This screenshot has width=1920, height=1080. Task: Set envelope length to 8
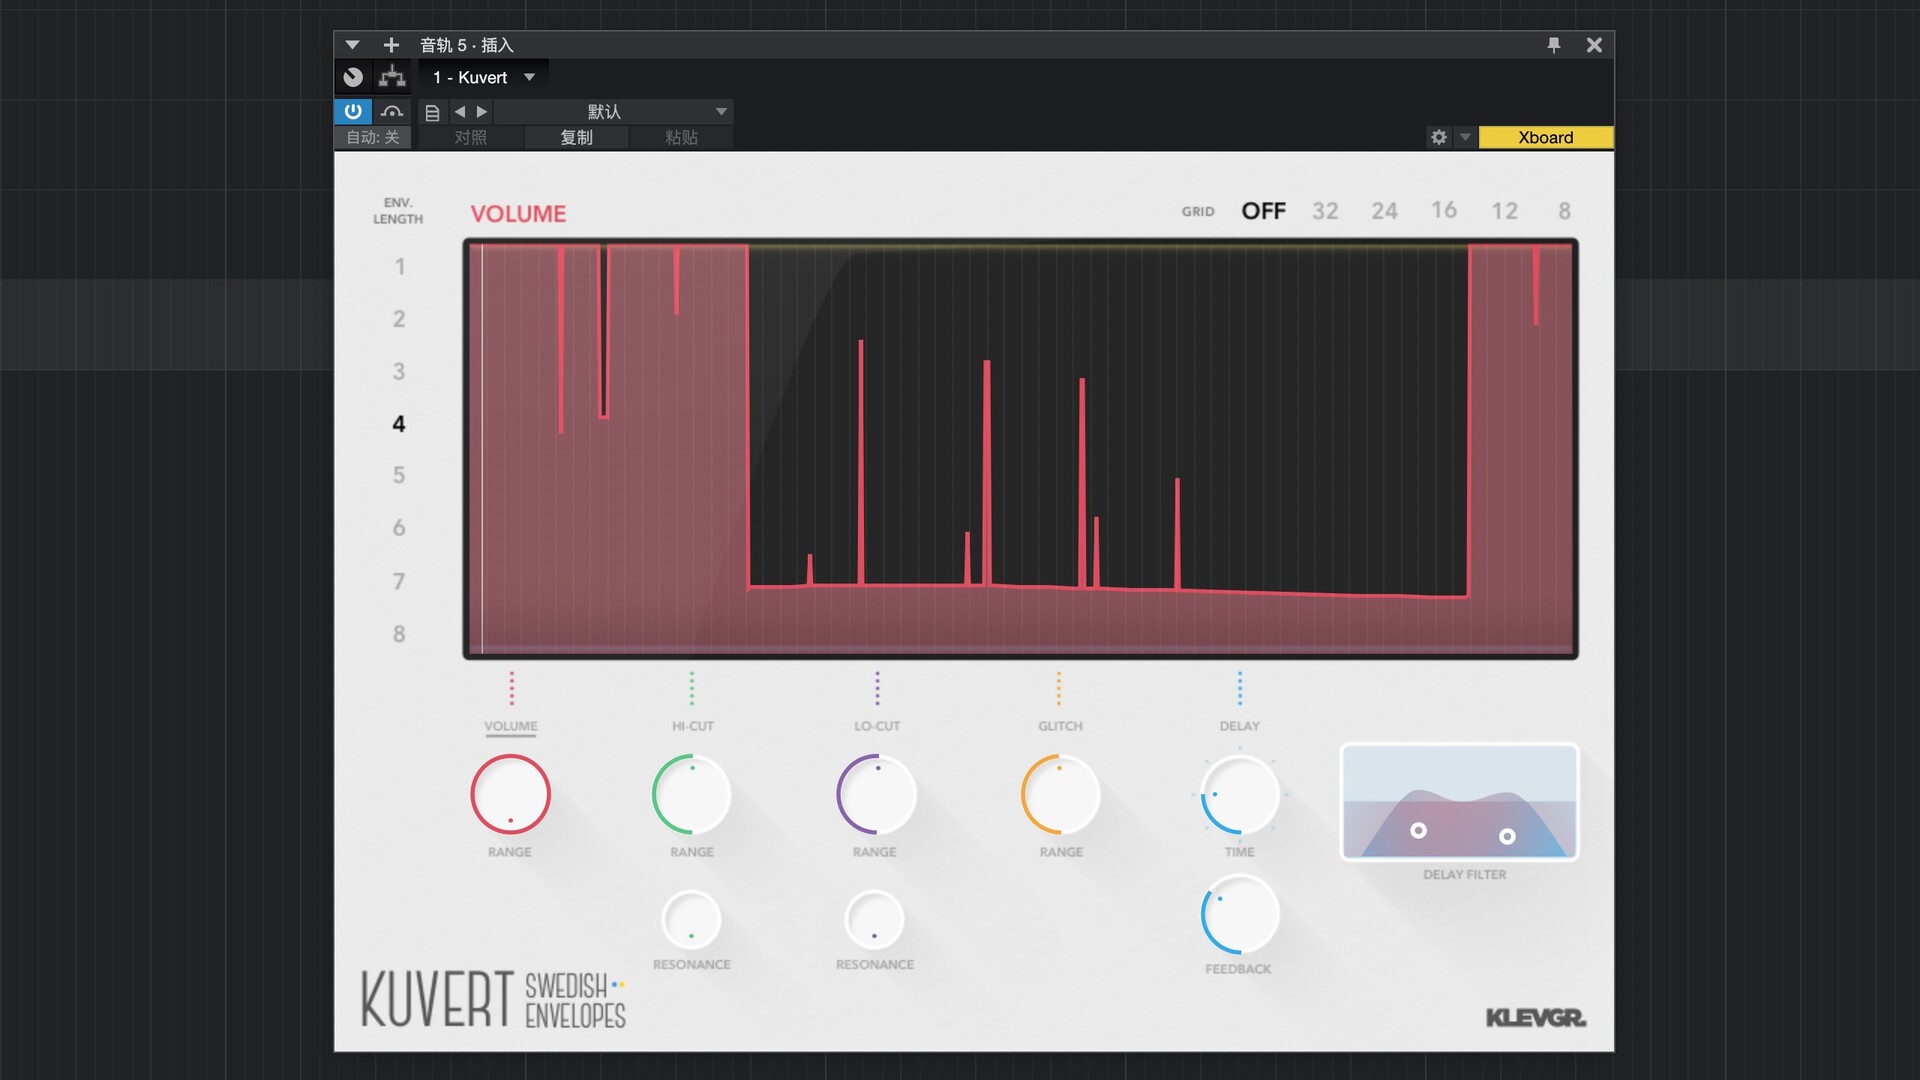pos(399,634)
